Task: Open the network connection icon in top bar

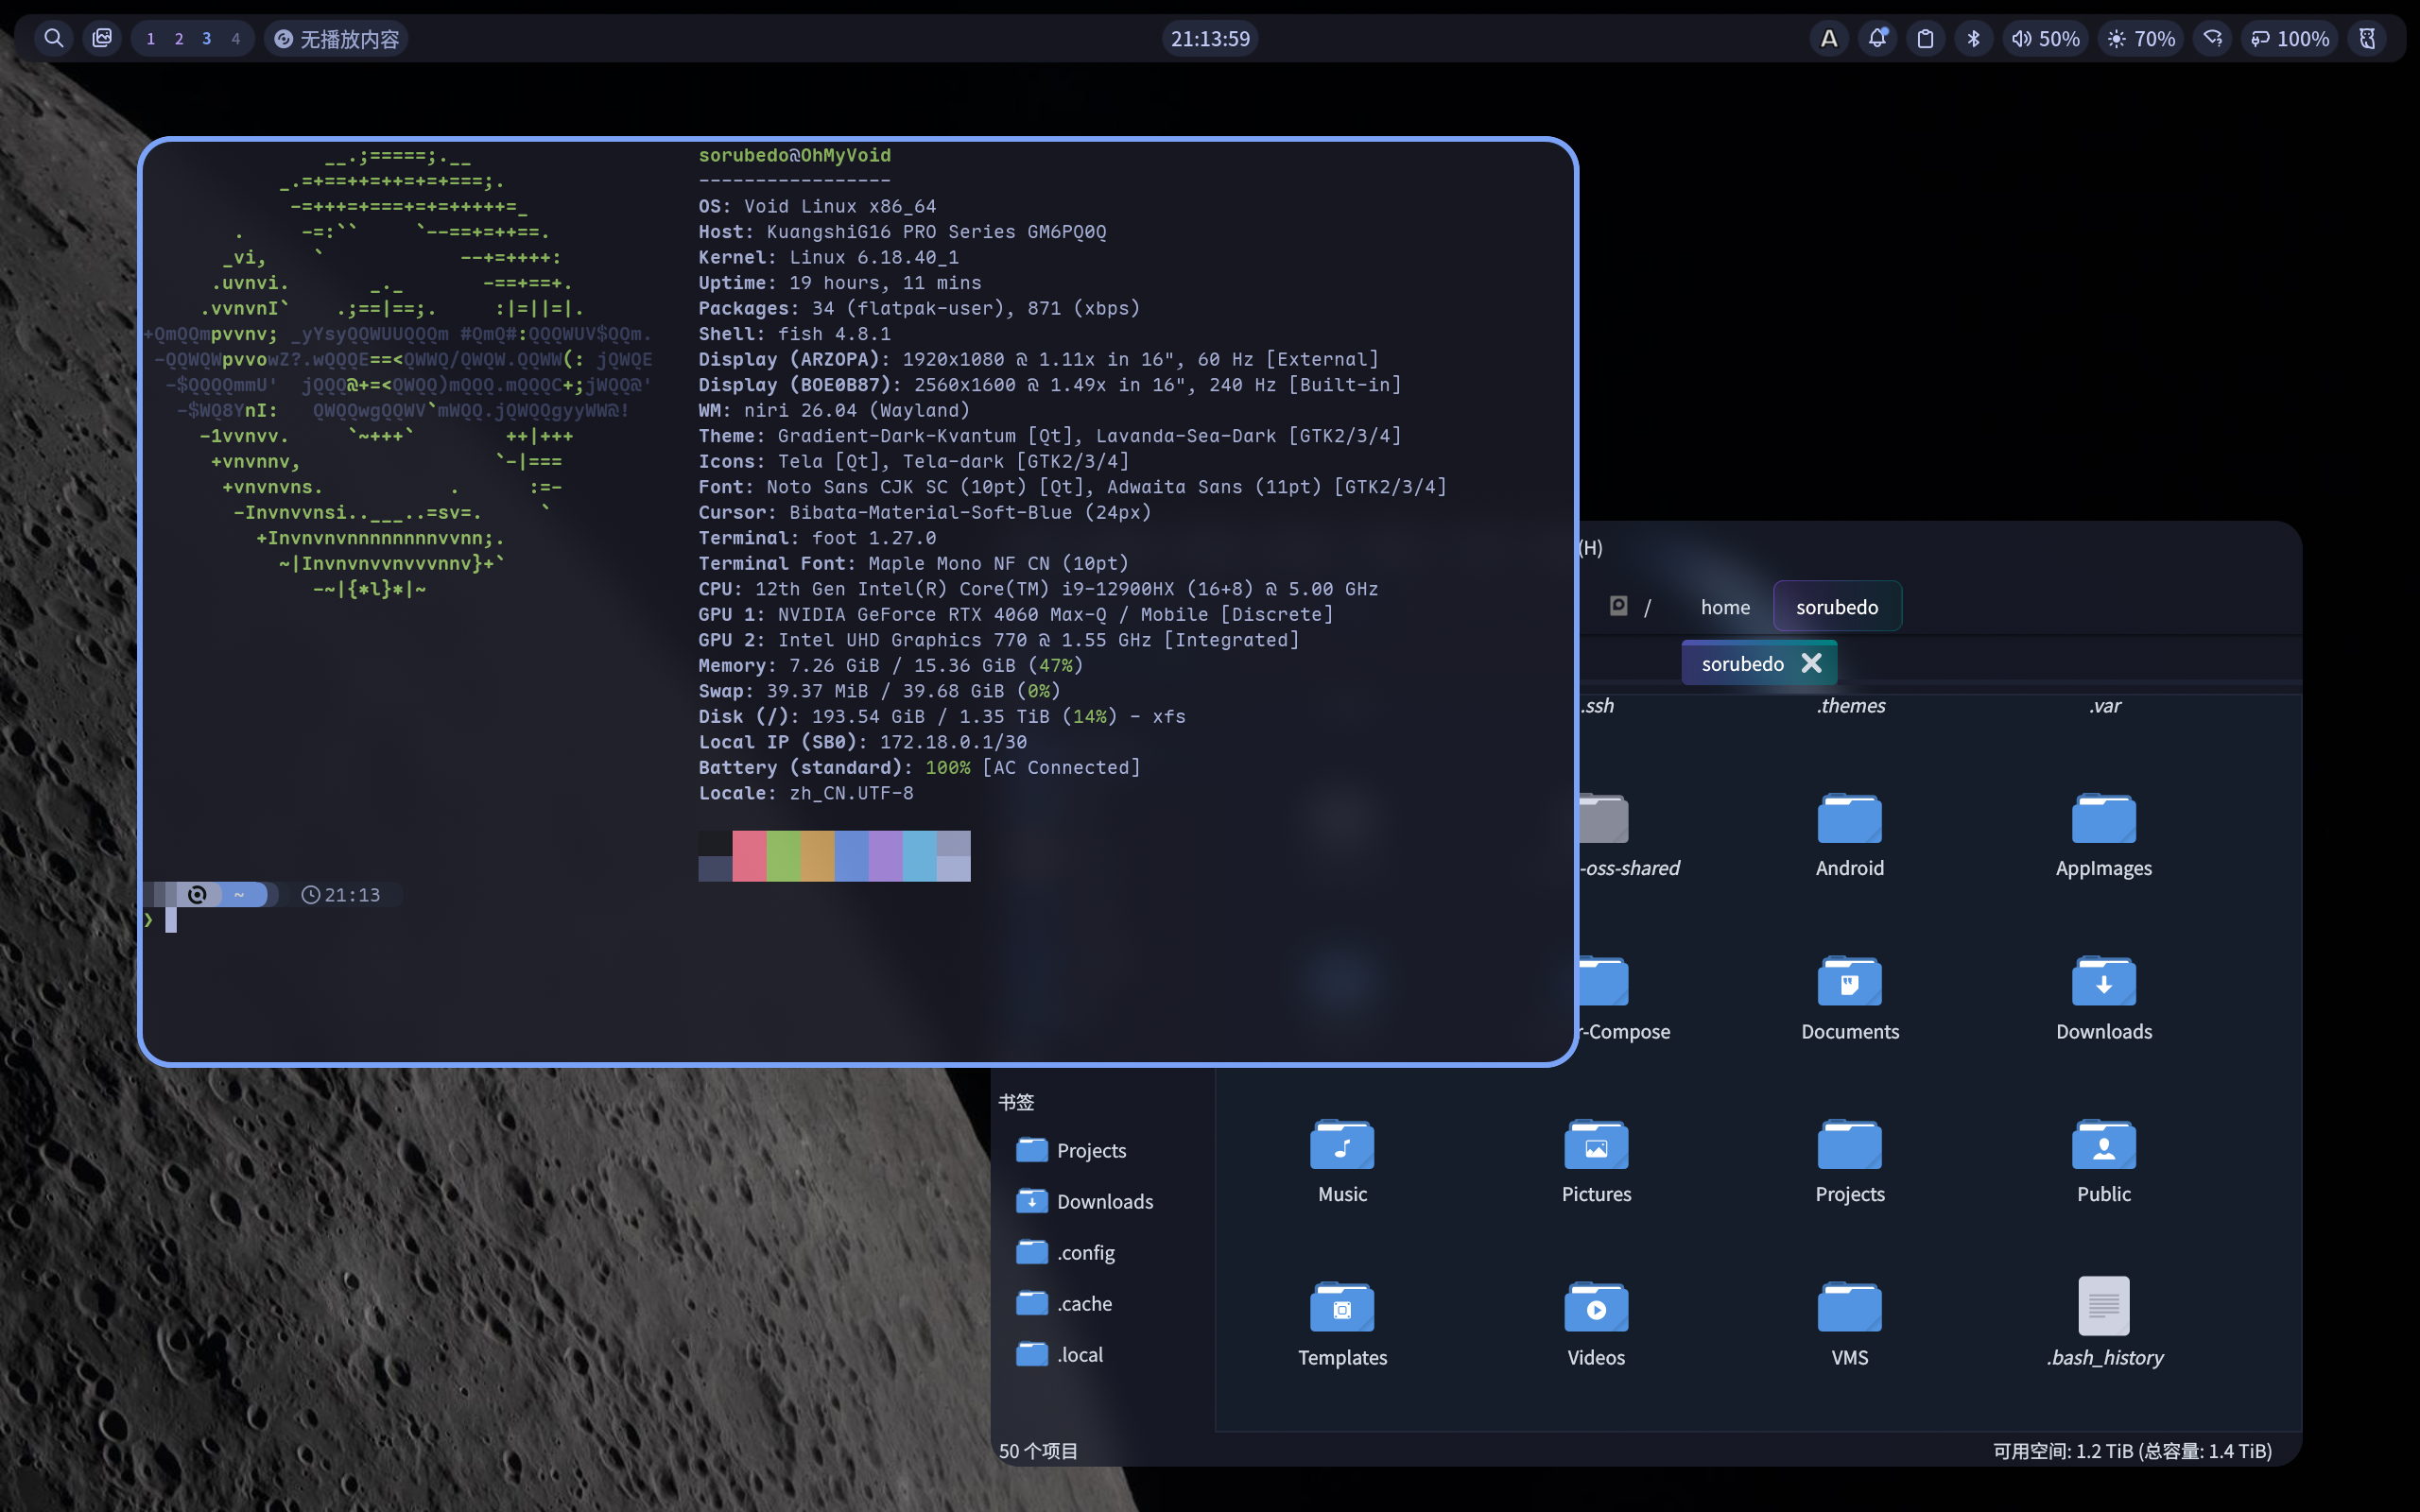Action: (x=2213, y=39)
